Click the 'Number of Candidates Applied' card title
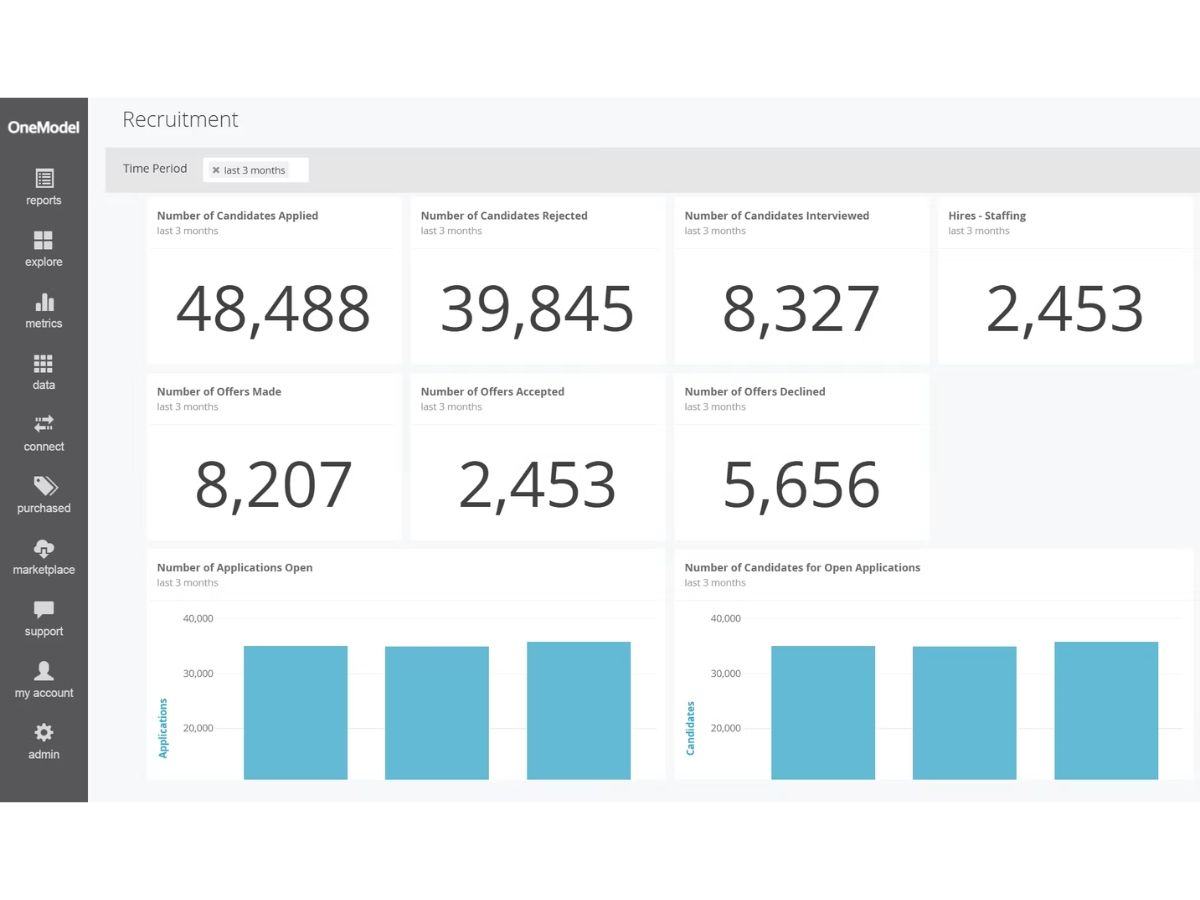The image size is (1200, 900). click(x=237, y=216)
